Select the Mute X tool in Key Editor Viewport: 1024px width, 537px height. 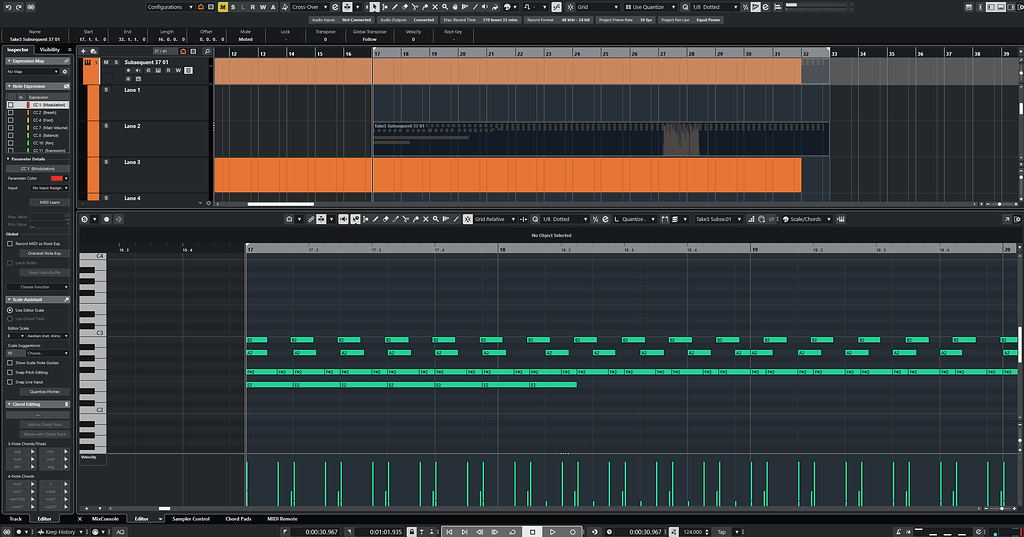point(426,220)
